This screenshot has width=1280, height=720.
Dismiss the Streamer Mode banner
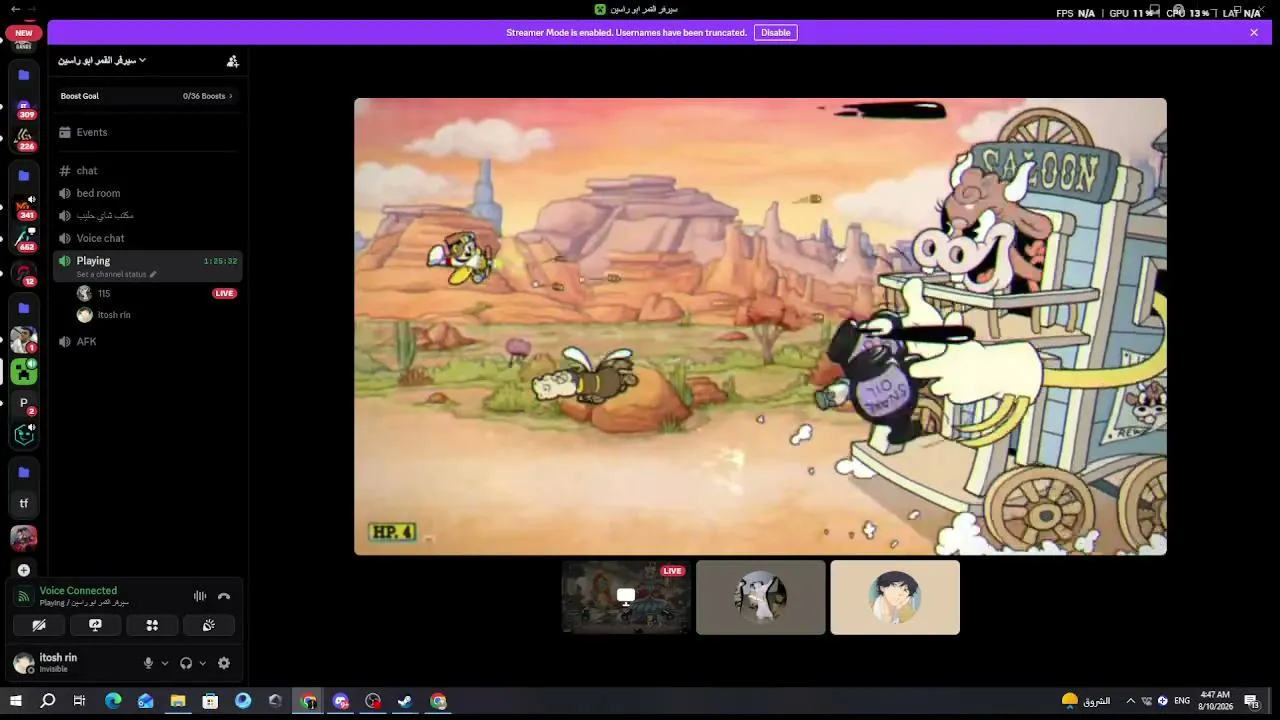(x=1254, y=33)
